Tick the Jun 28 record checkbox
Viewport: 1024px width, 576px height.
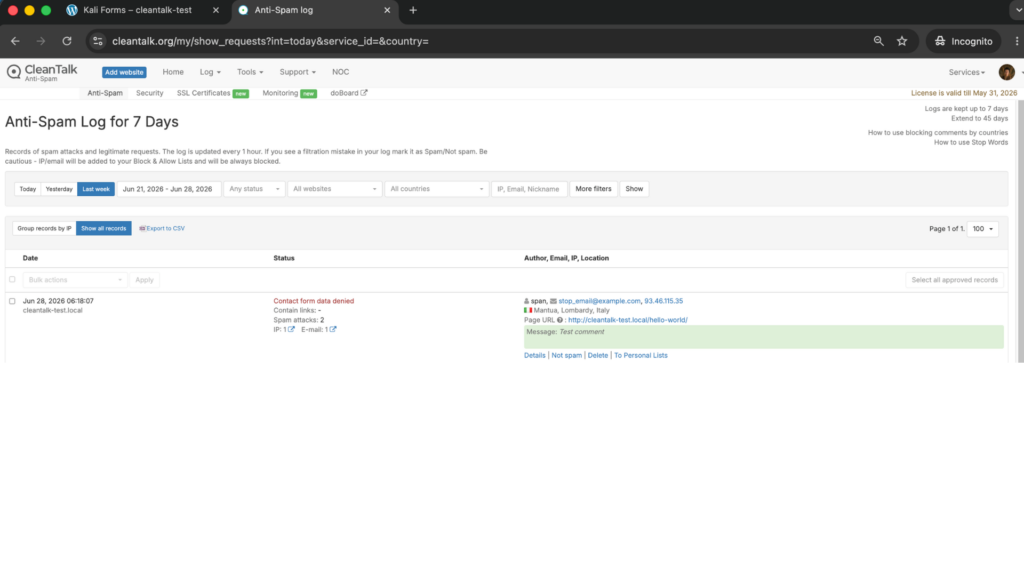12,301
